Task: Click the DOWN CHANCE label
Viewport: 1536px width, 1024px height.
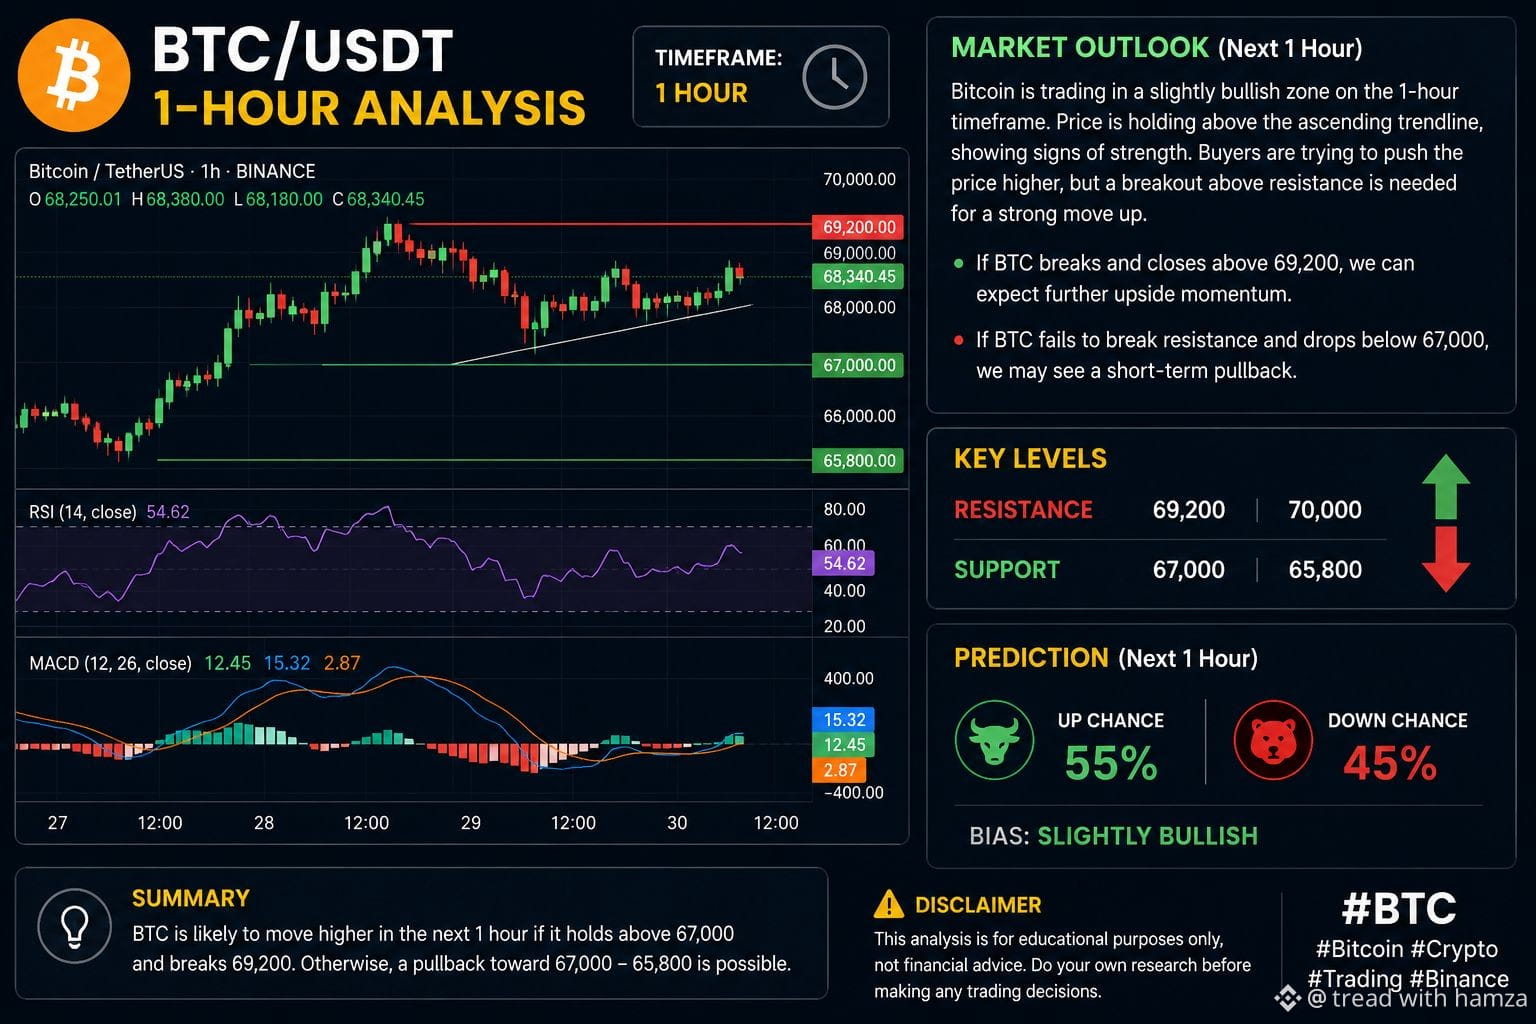Action: coord(1397,721)
